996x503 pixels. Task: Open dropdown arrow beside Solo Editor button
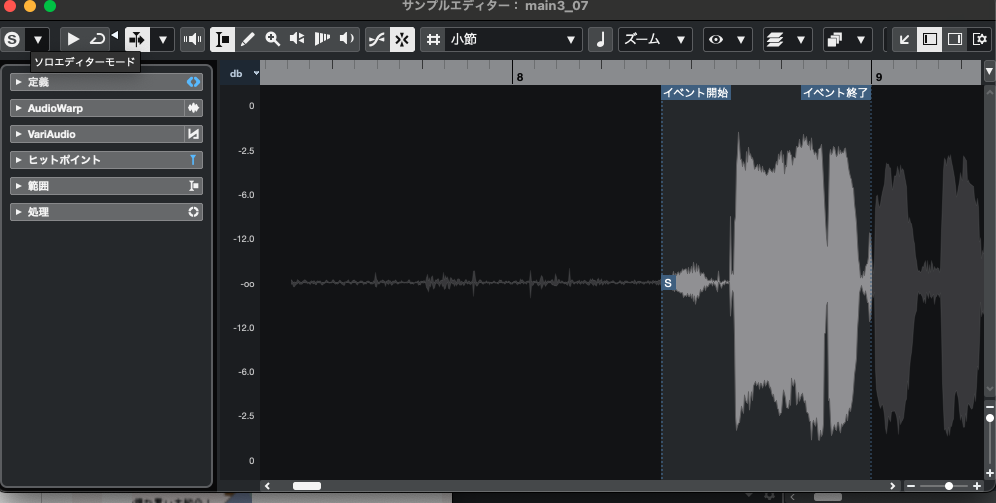click(x=37, y=39)
